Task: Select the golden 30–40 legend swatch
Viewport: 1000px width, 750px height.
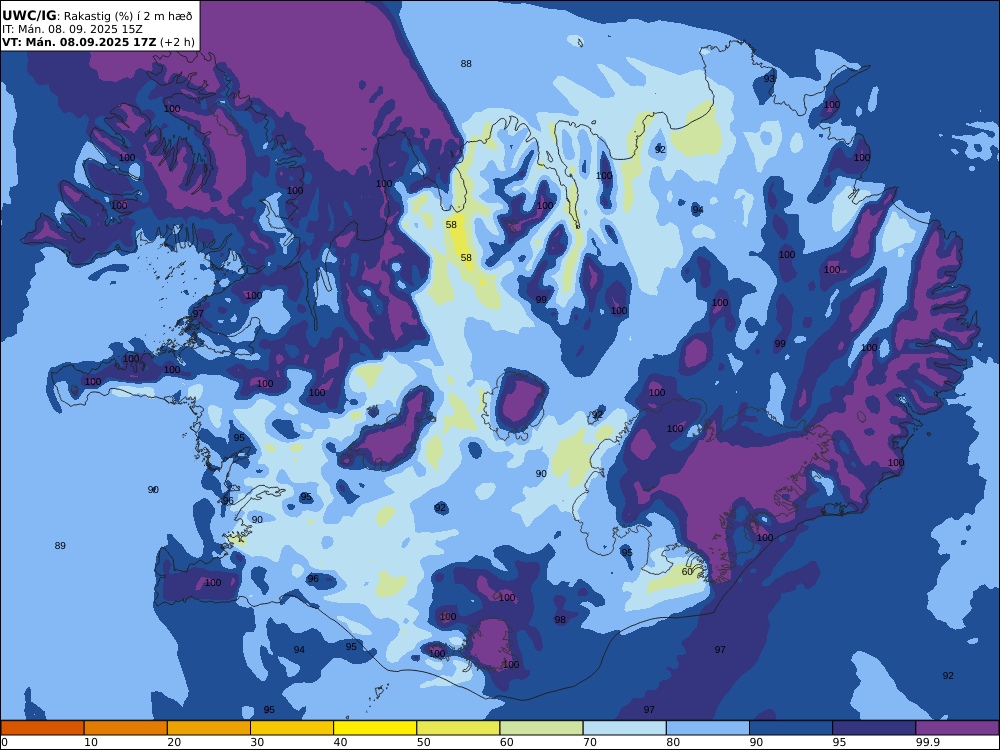Action: click(x=292, y=728)
